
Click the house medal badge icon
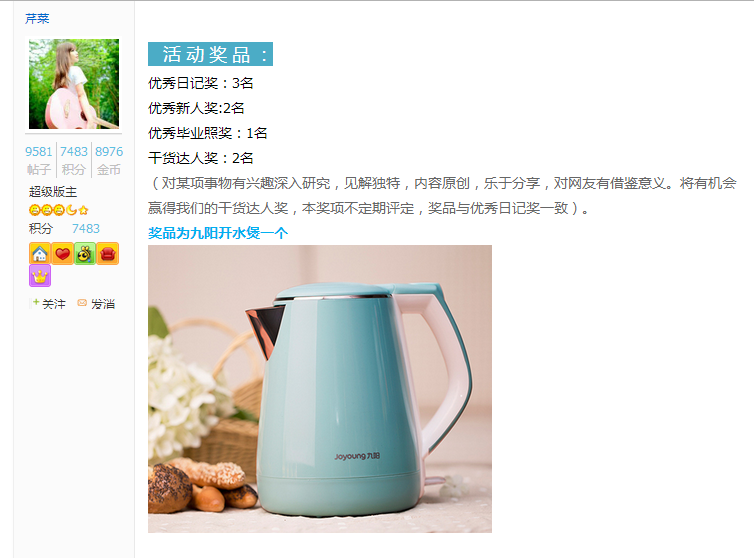pos(40,254)
